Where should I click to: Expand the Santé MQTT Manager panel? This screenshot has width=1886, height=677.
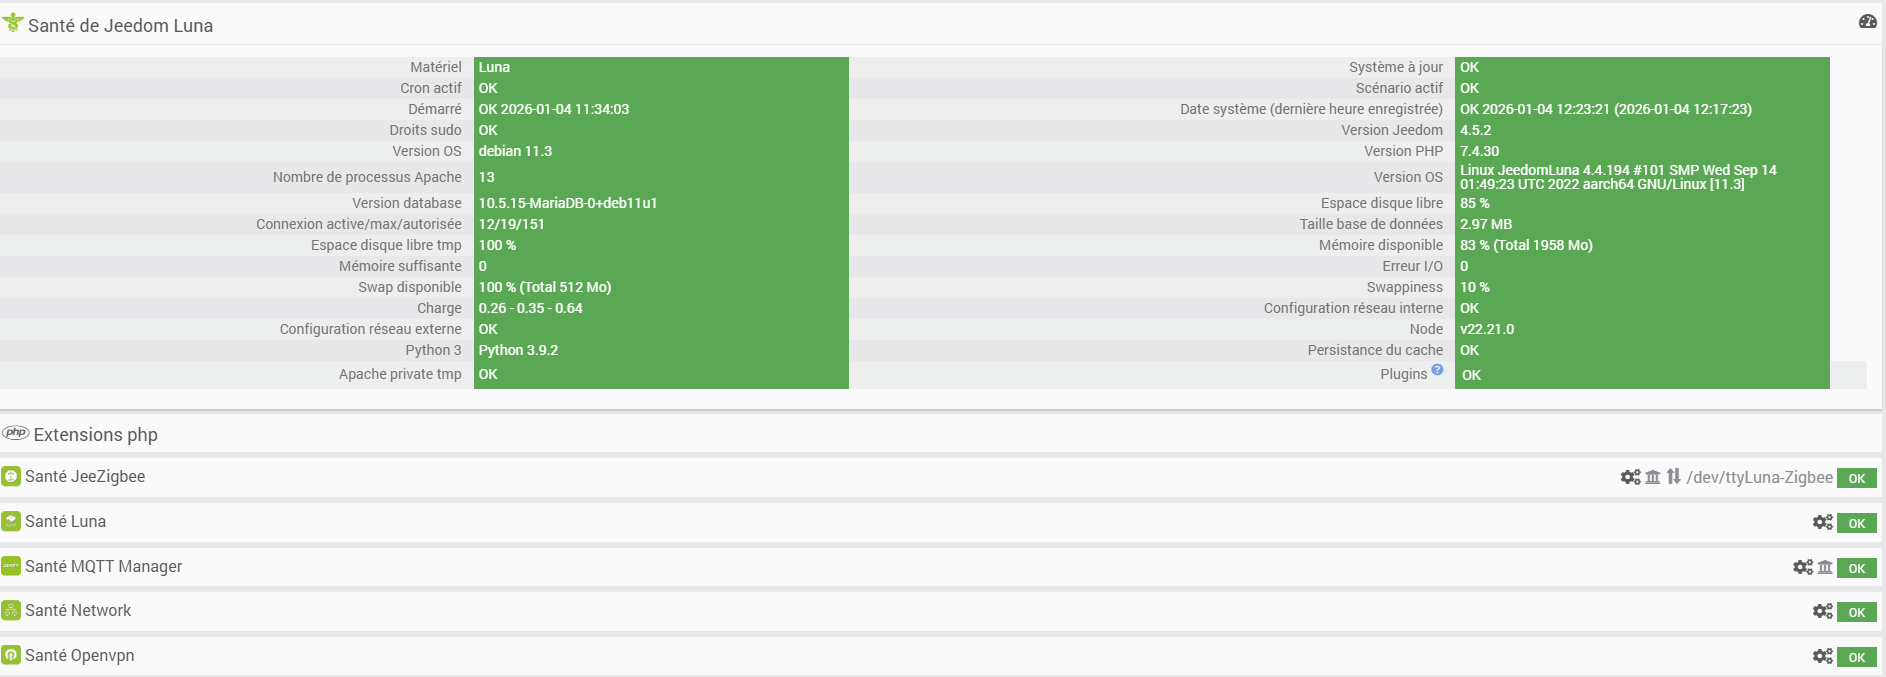tap(103, 567)
